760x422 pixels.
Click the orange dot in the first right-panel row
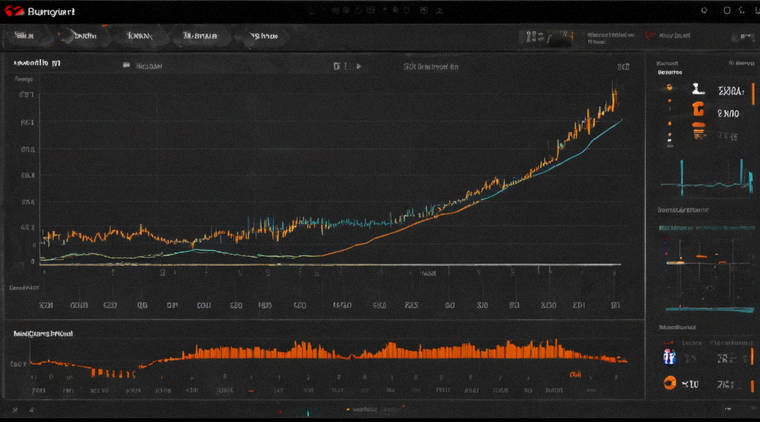coord(669,87)
